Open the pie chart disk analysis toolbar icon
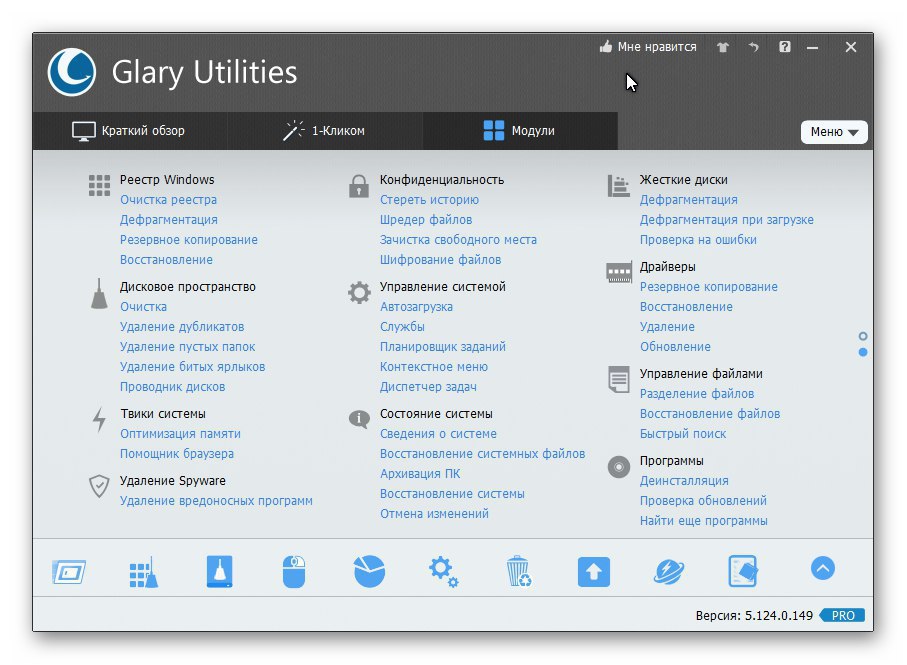 coord(369,571)
